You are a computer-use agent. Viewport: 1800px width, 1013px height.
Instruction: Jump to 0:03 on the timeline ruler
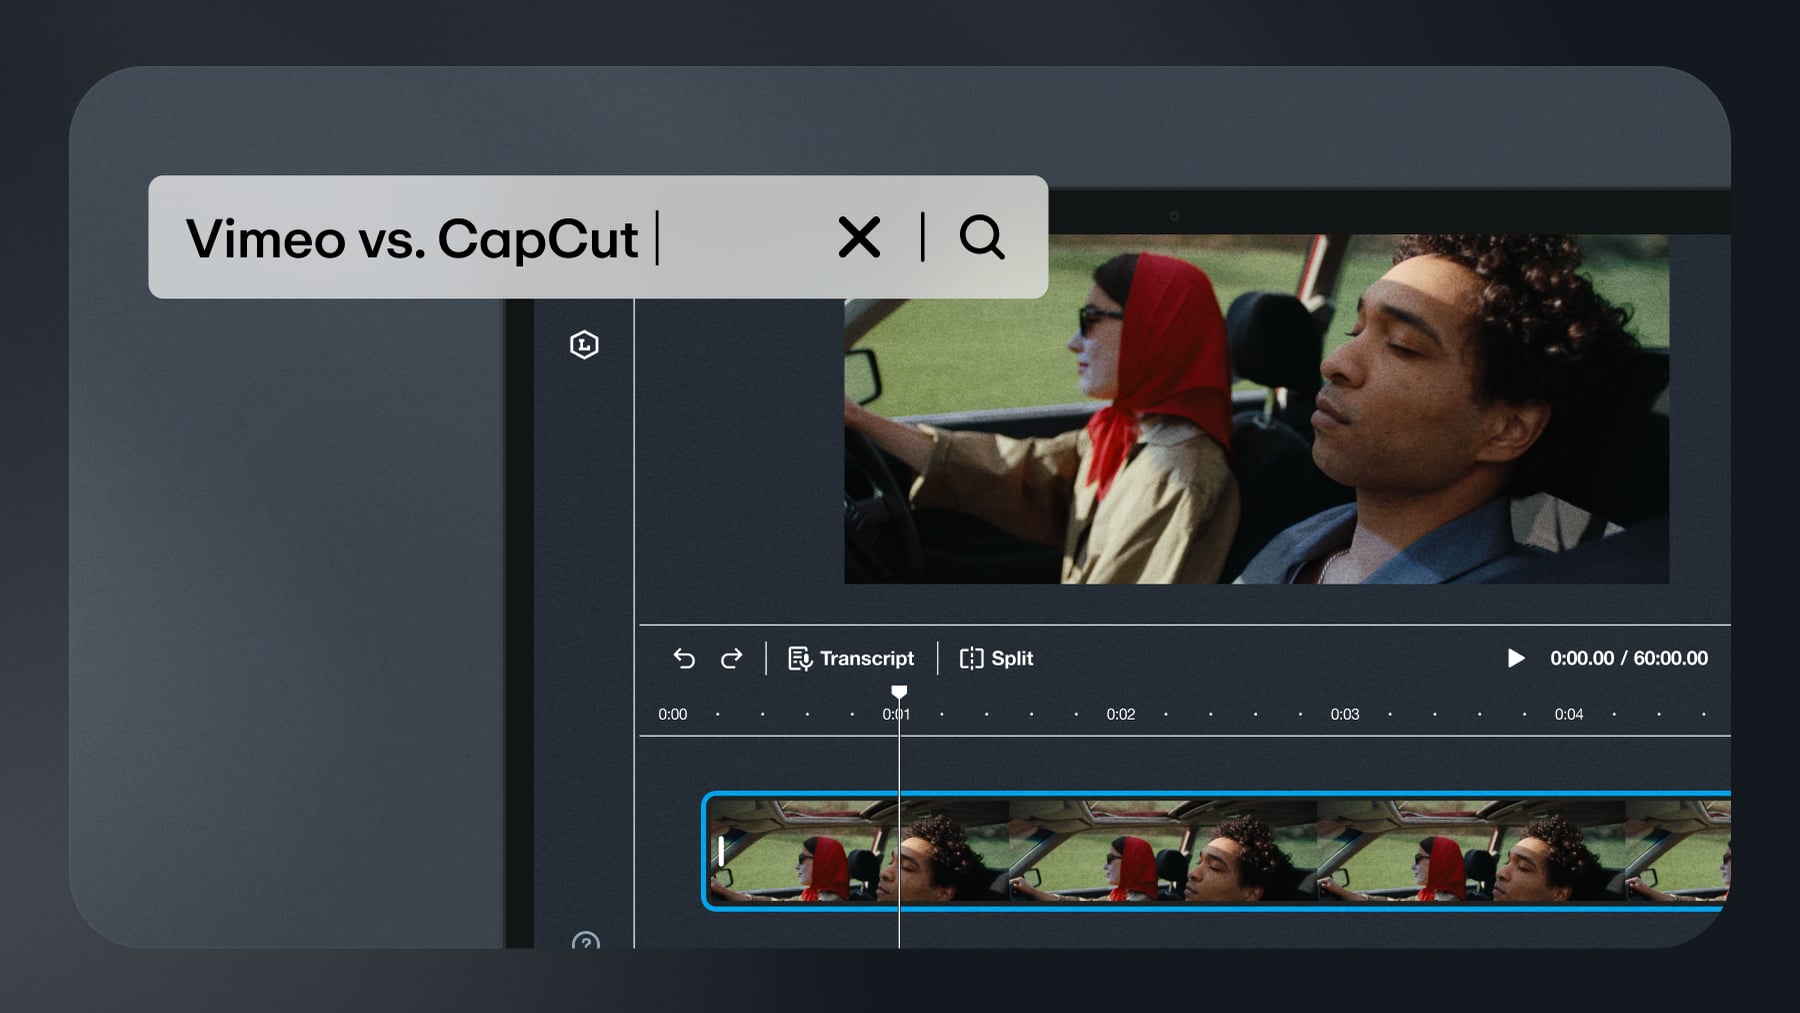[1344, 714]
